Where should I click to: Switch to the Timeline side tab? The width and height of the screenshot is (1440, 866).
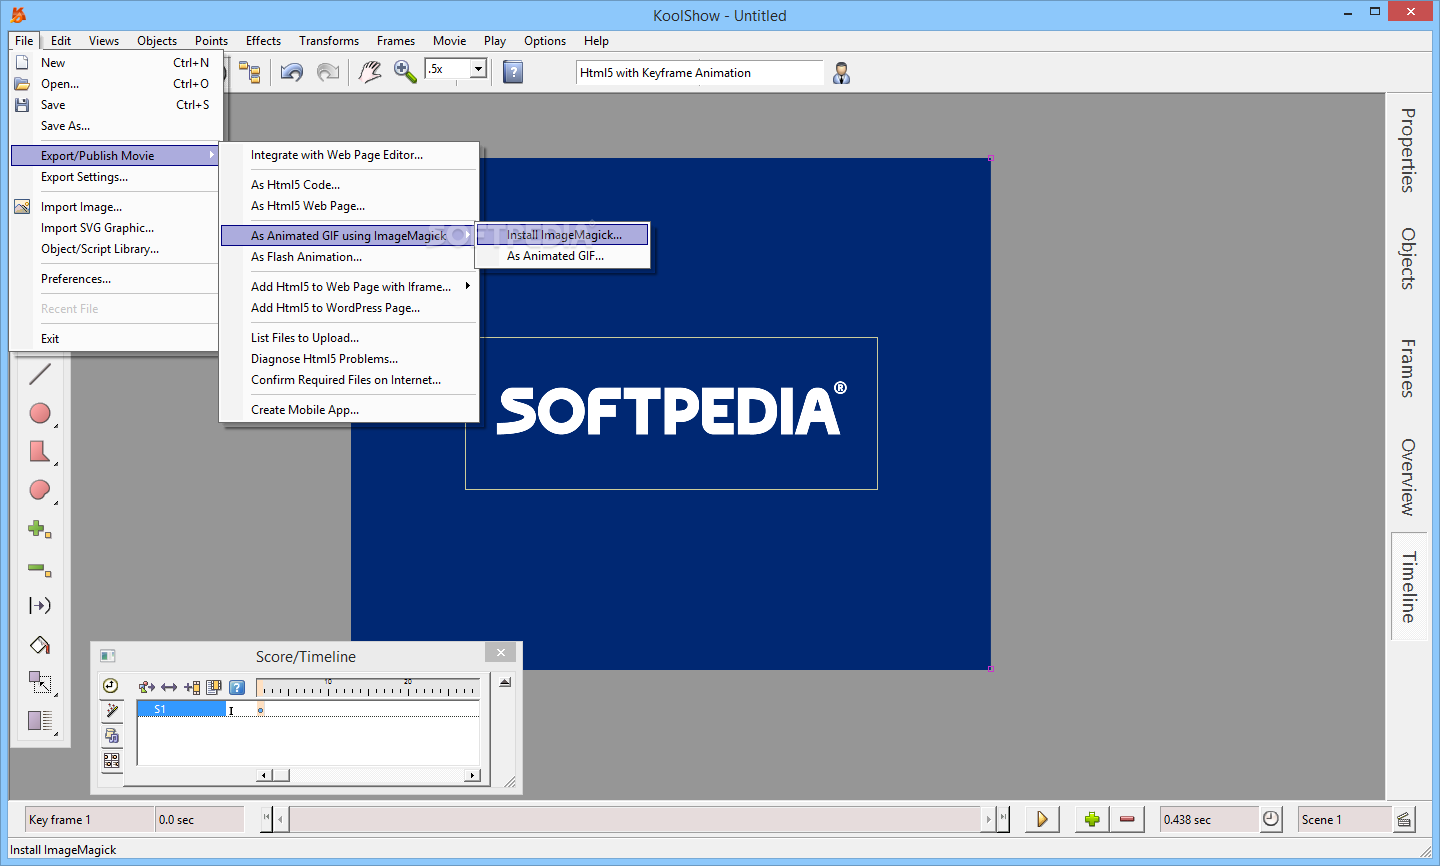1408,587
